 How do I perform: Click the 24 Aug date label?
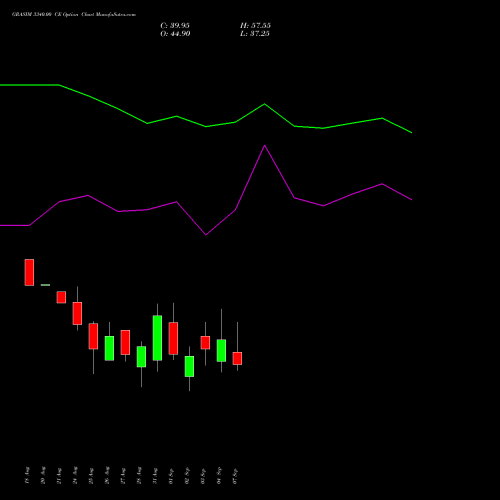75,475
